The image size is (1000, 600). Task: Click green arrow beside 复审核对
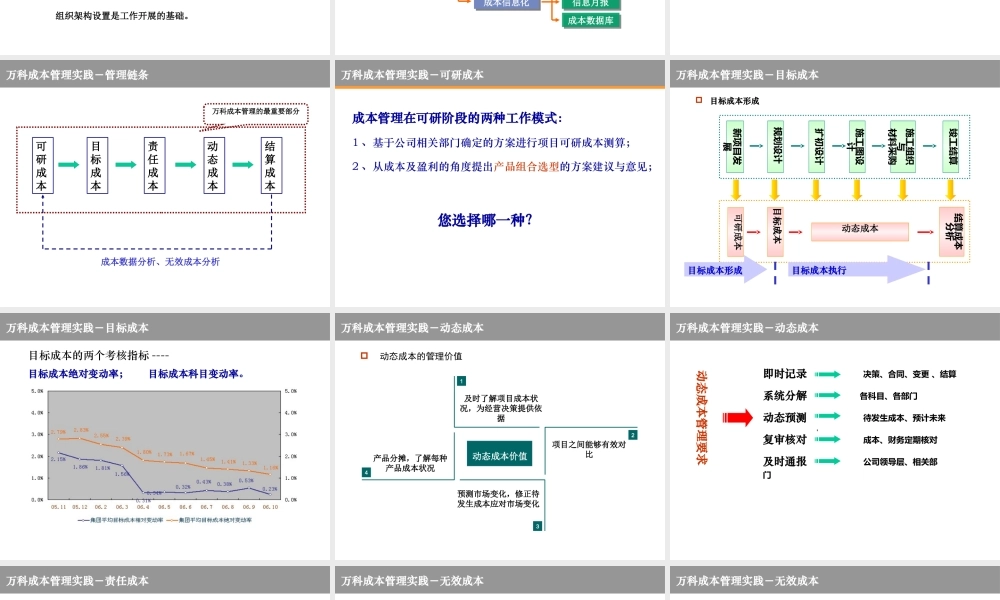pyautogui.click(x=828, y=439)
